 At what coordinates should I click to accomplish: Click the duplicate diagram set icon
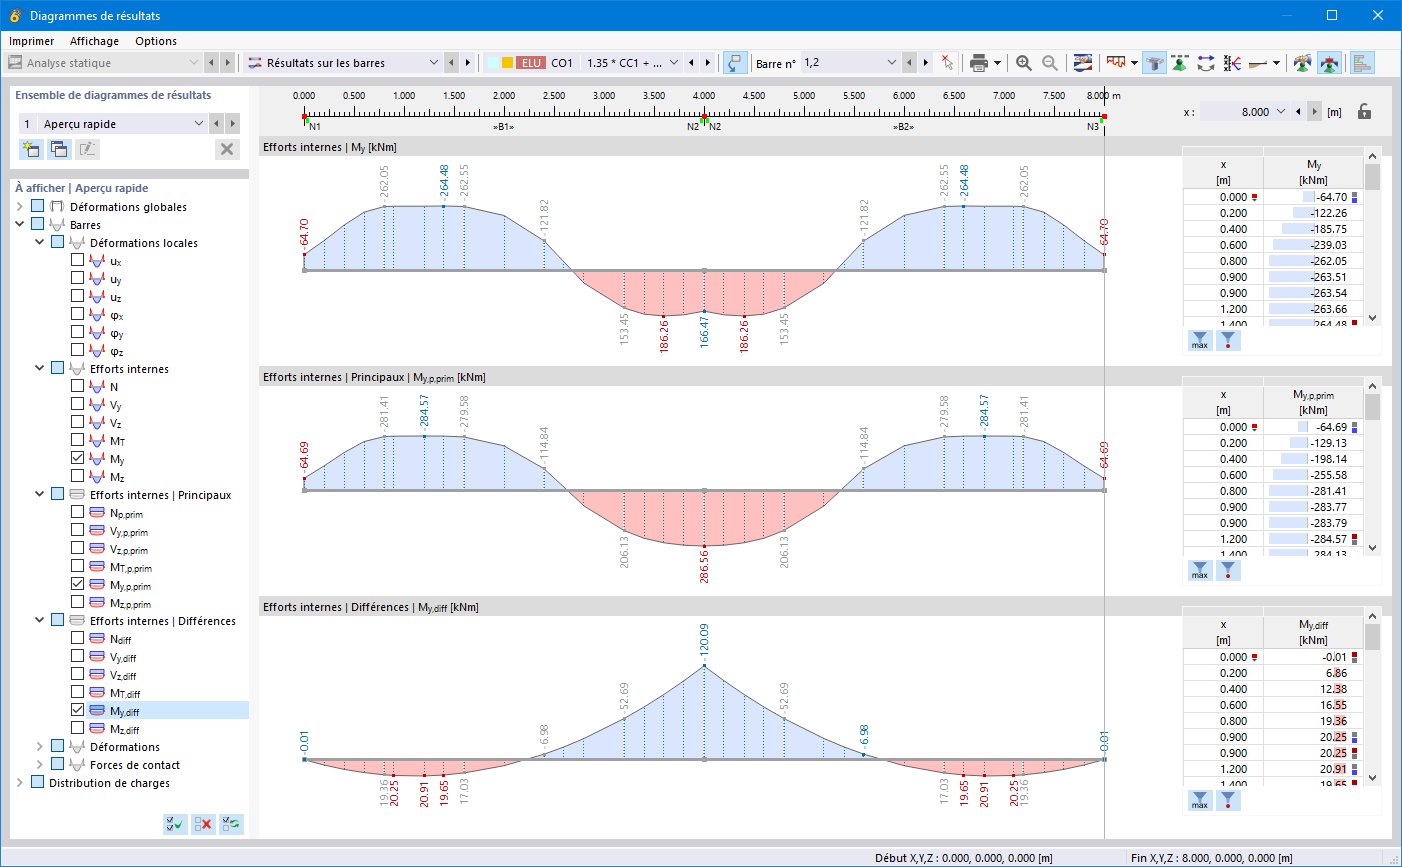59,149
